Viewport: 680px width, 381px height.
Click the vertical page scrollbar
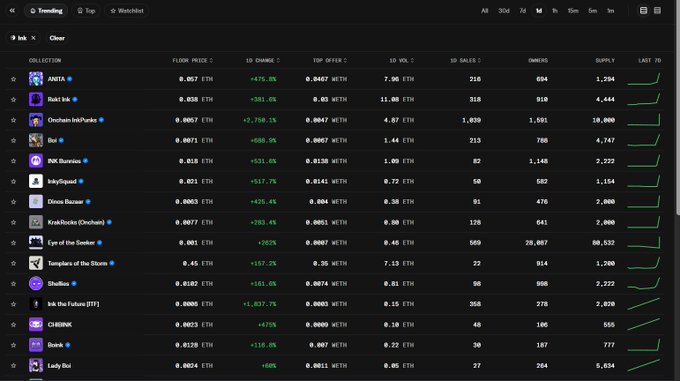pyautogui.click(x=678, y=108)
